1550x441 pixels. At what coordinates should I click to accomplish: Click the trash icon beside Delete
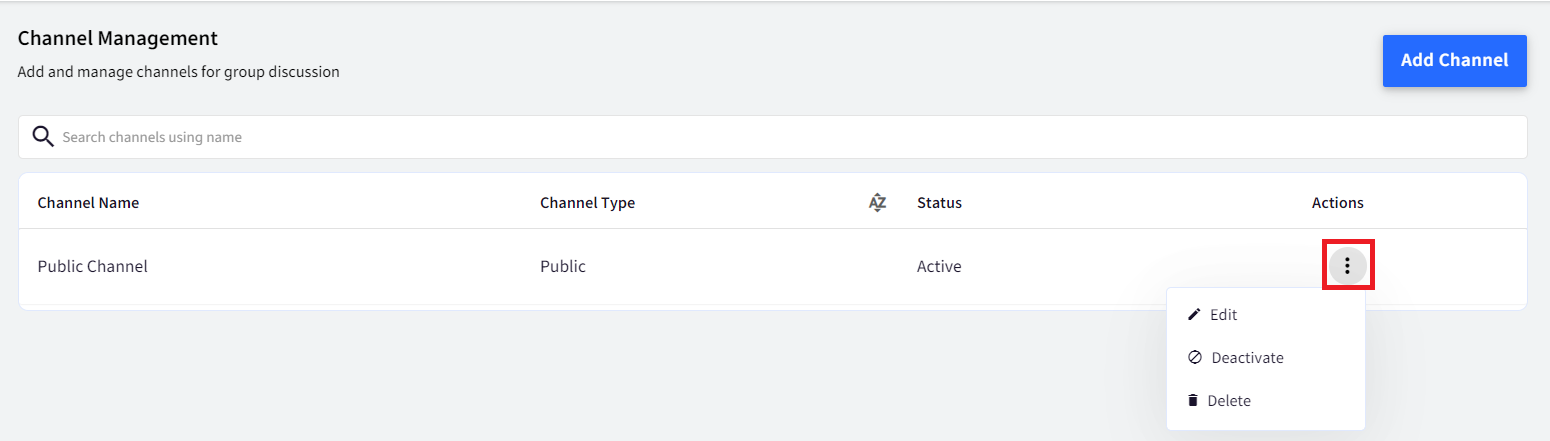pyautogui.click(x=1192, y=401)
